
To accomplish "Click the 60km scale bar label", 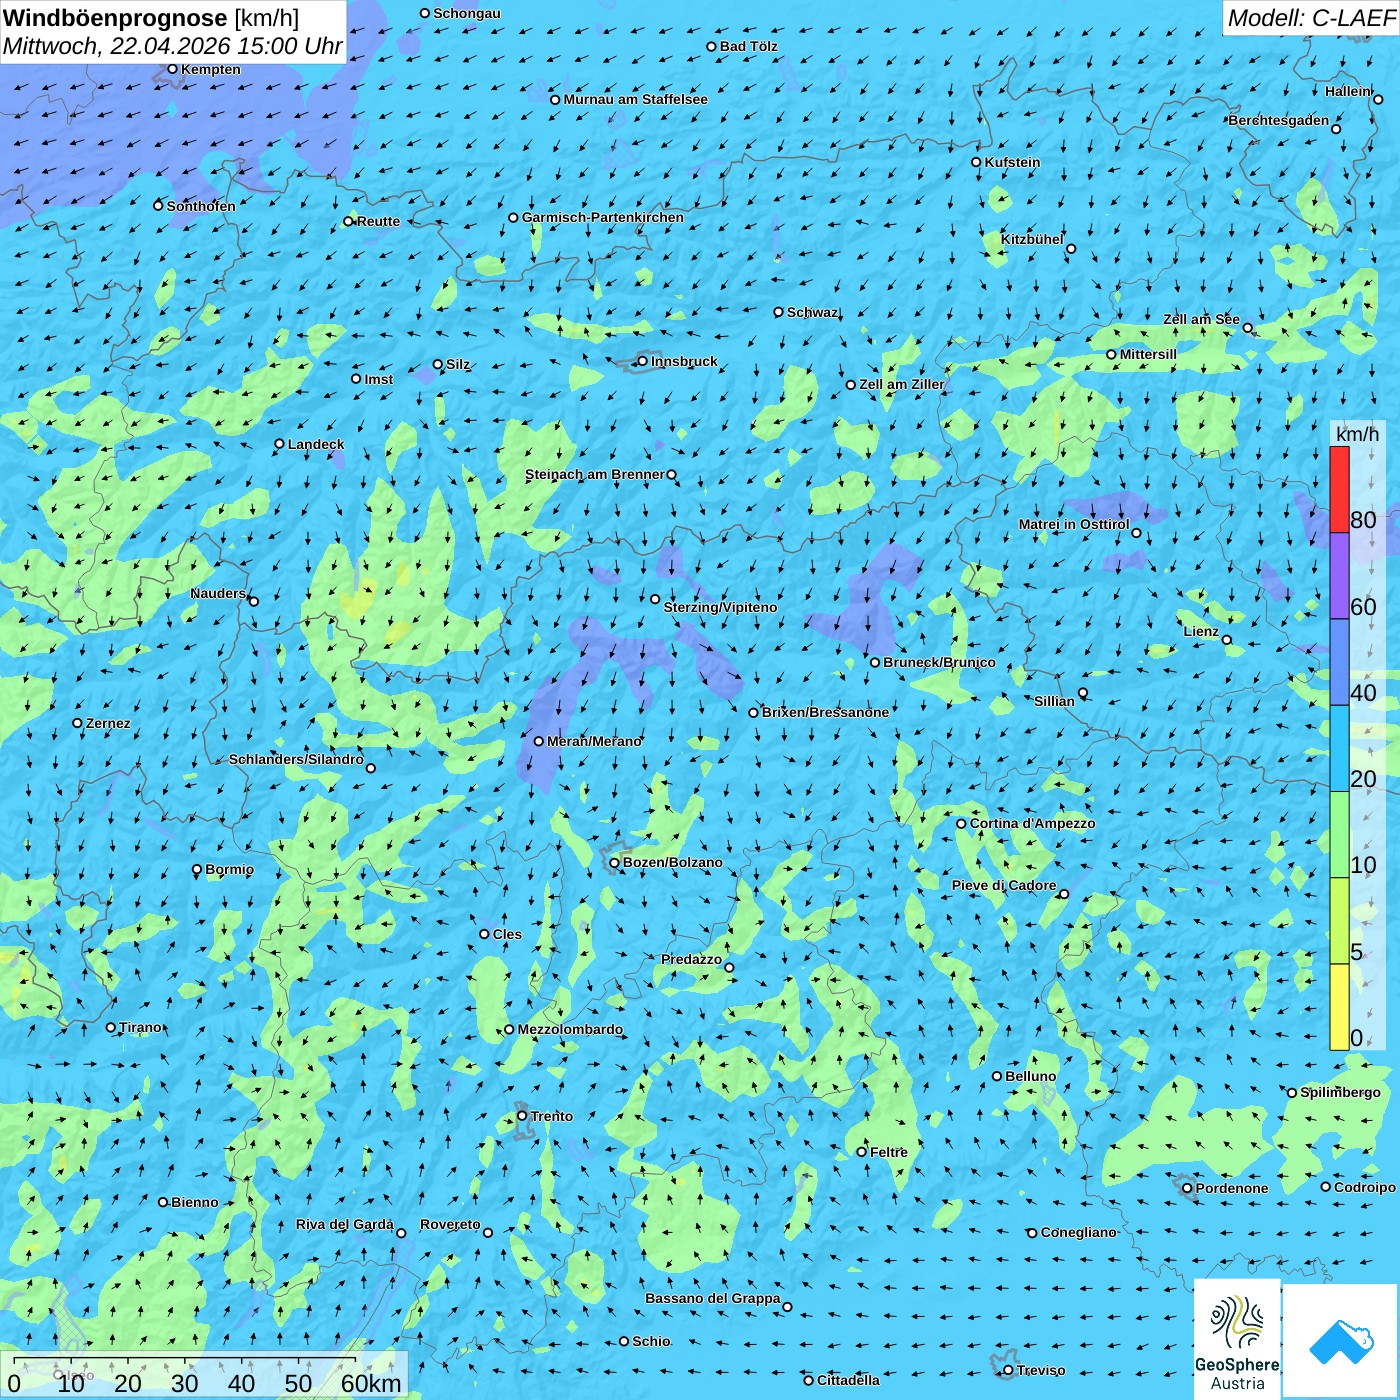I will (x=371, y=1383).
